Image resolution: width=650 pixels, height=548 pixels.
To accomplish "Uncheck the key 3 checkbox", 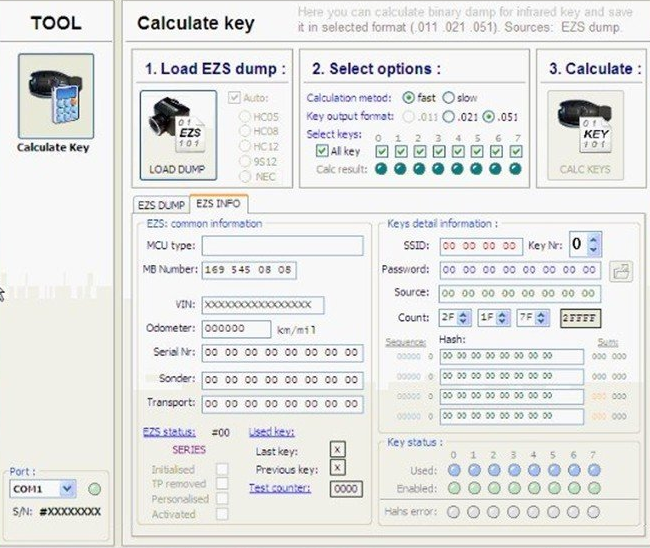I will 458,151.
